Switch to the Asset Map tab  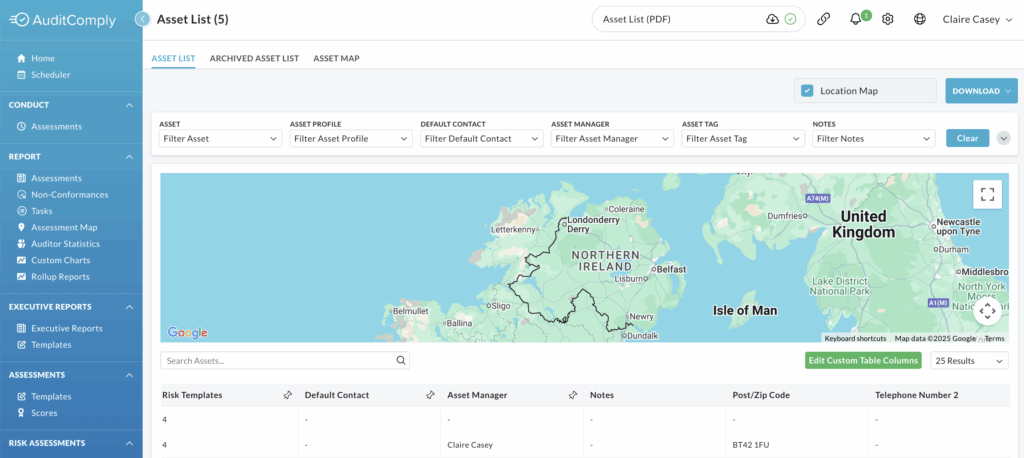click(x=336, y=58)
